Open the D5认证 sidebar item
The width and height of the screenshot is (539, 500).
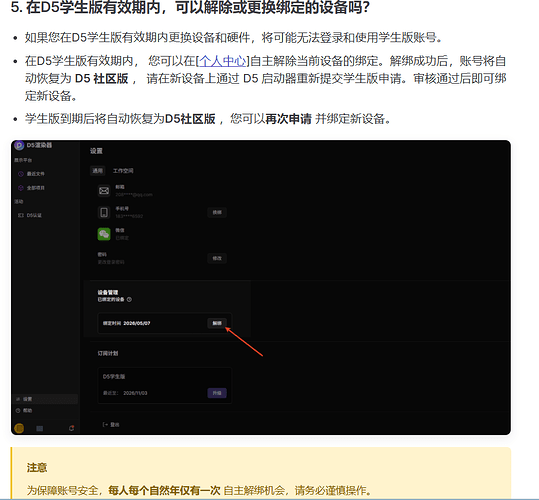(x=30, y=215)
